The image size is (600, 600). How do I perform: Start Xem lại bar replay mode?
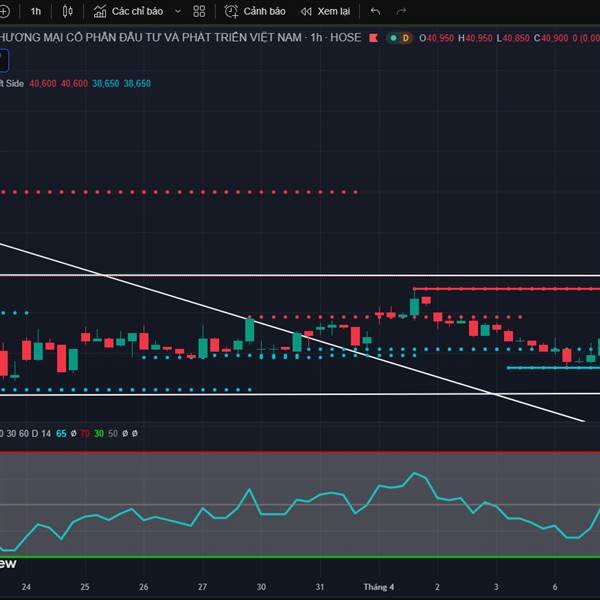coord(325,11)
